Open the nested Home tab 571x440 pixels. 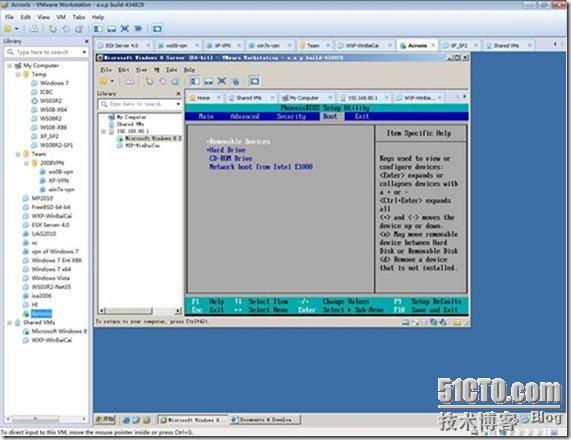click(203, 98)
